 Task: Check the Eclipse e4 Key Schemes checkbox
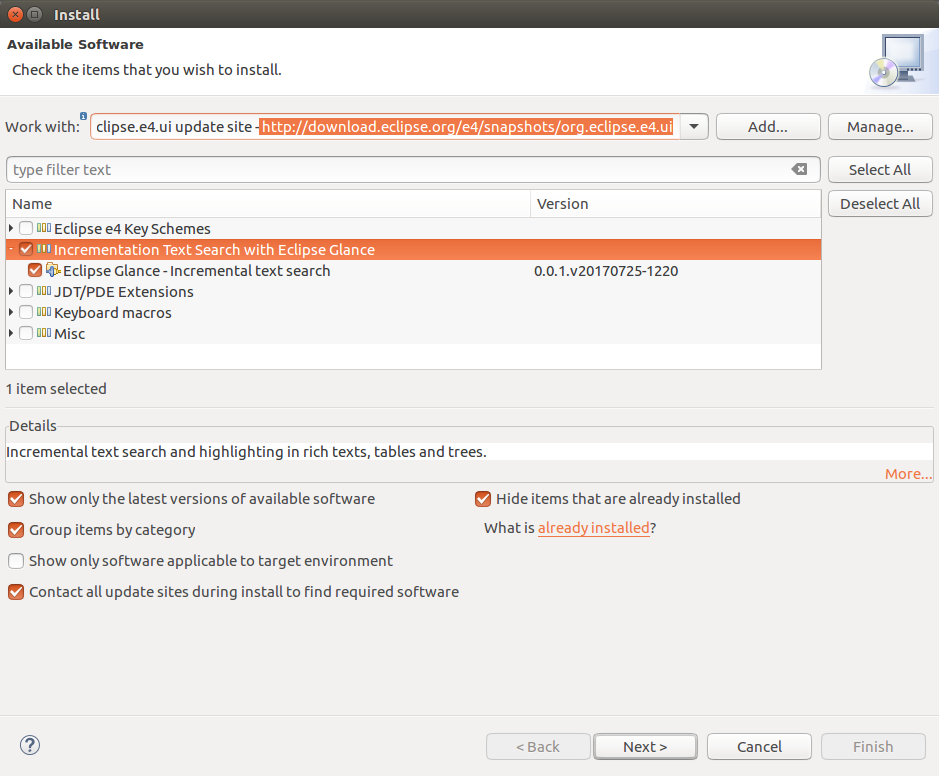click(26, 228)
